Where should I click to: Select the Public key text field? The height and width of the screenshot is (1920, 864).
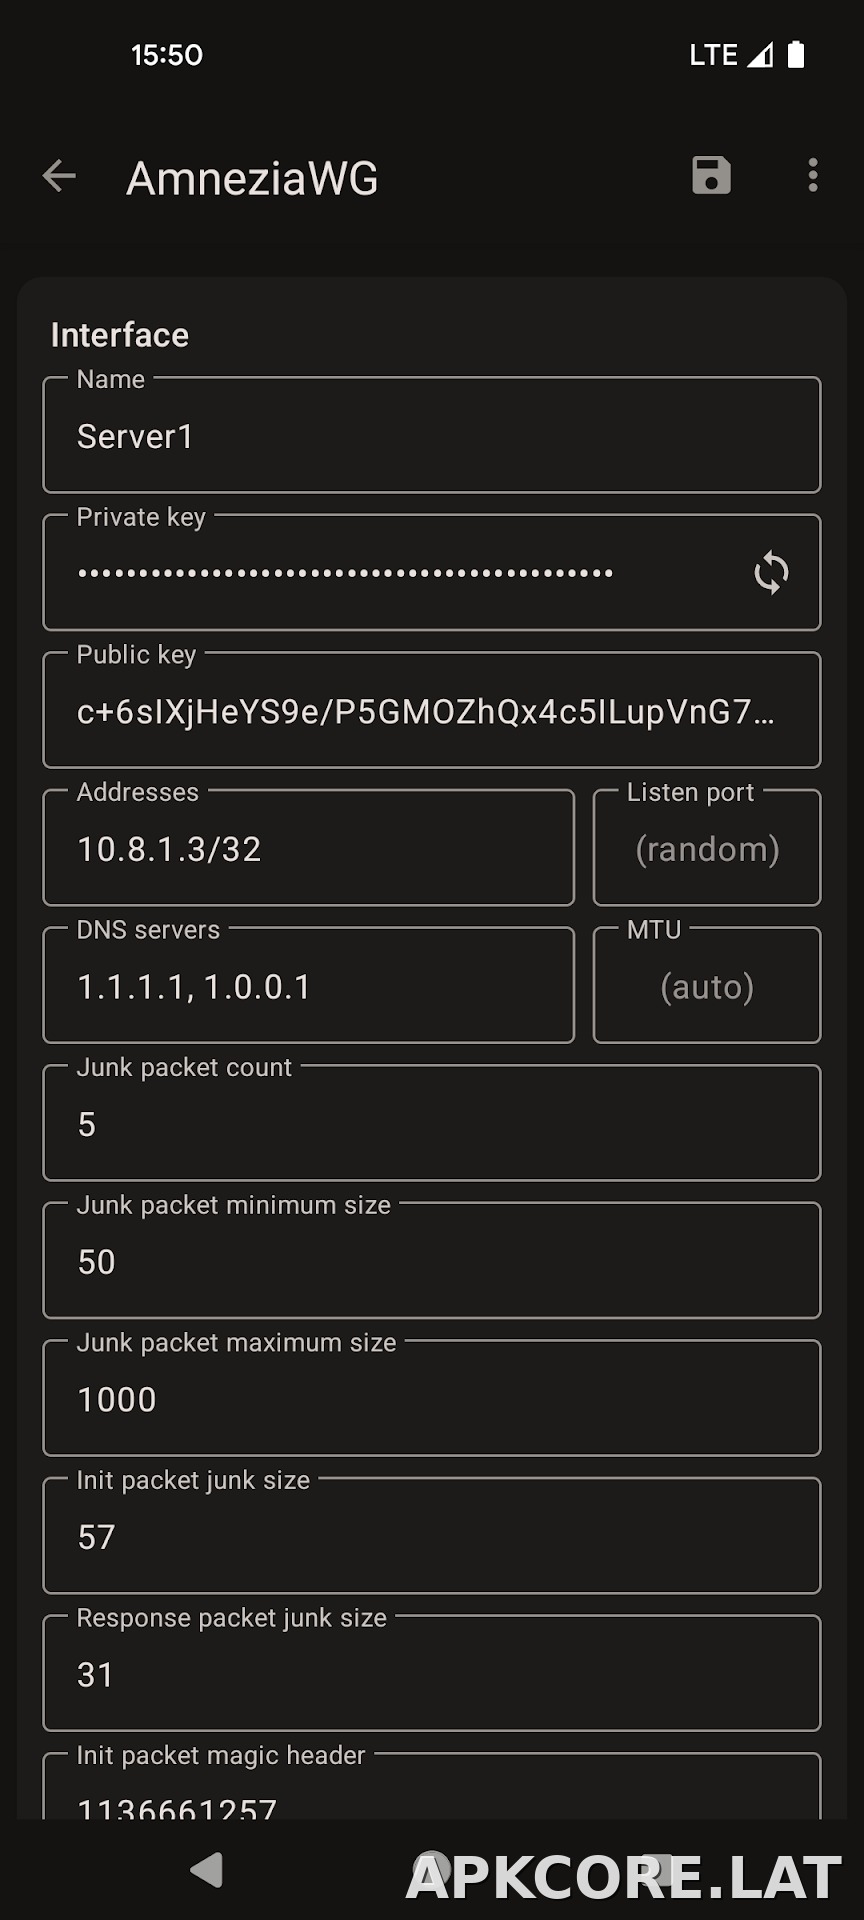tap(432, 710)
